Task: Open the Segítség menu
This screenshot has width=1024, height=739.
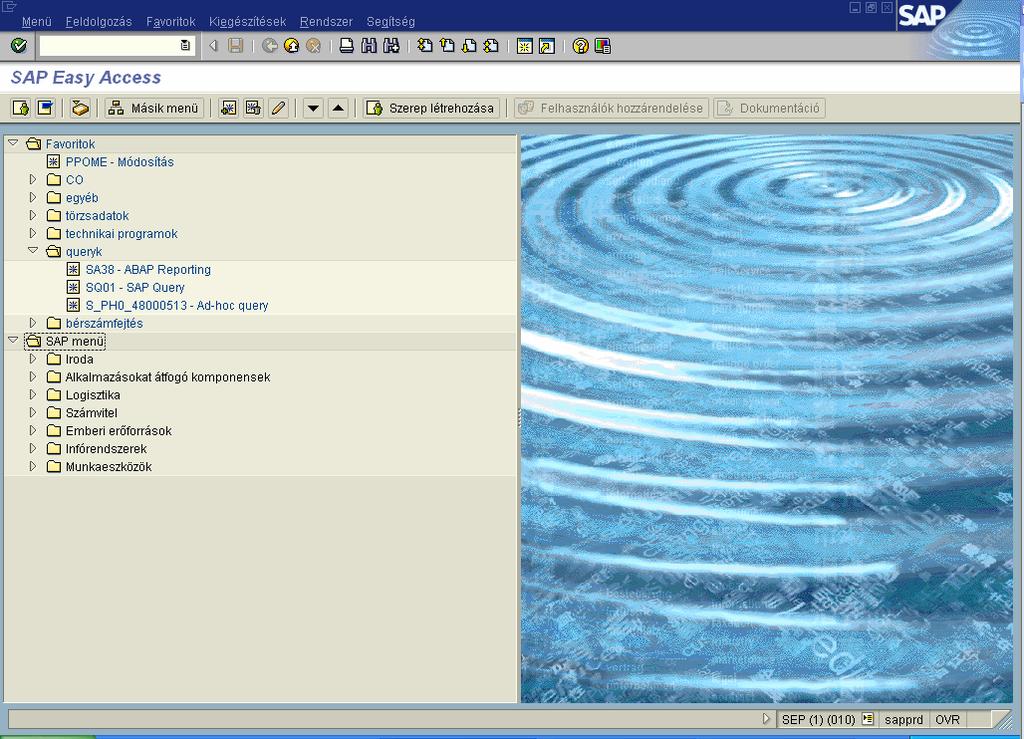Action: (x=391, y=22)
